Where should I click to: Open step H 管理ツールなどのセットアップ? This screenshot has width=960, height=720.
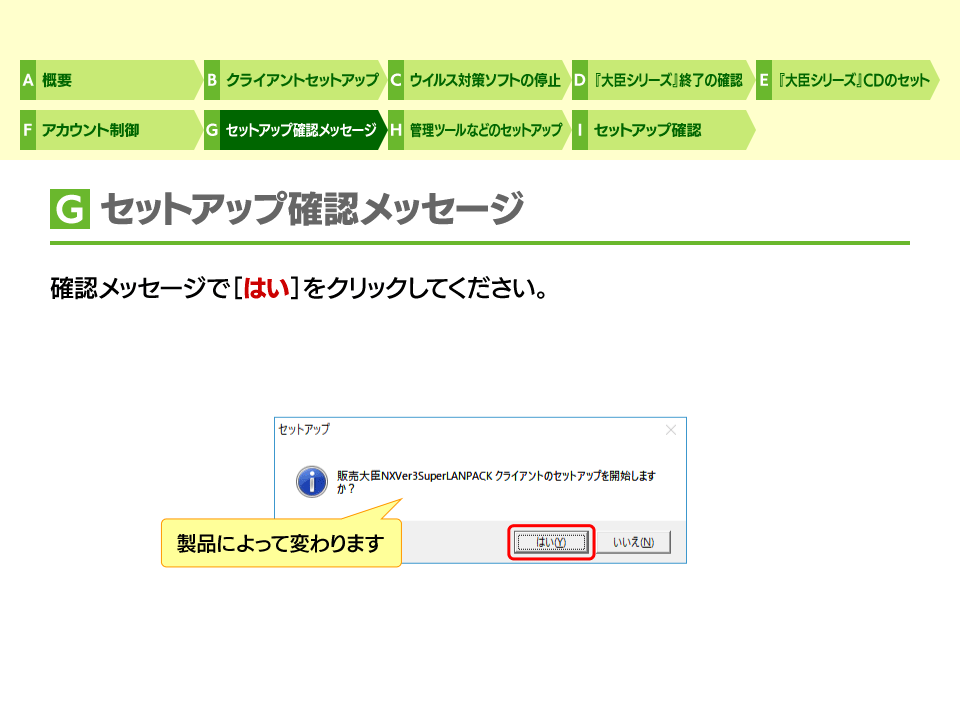478,130
